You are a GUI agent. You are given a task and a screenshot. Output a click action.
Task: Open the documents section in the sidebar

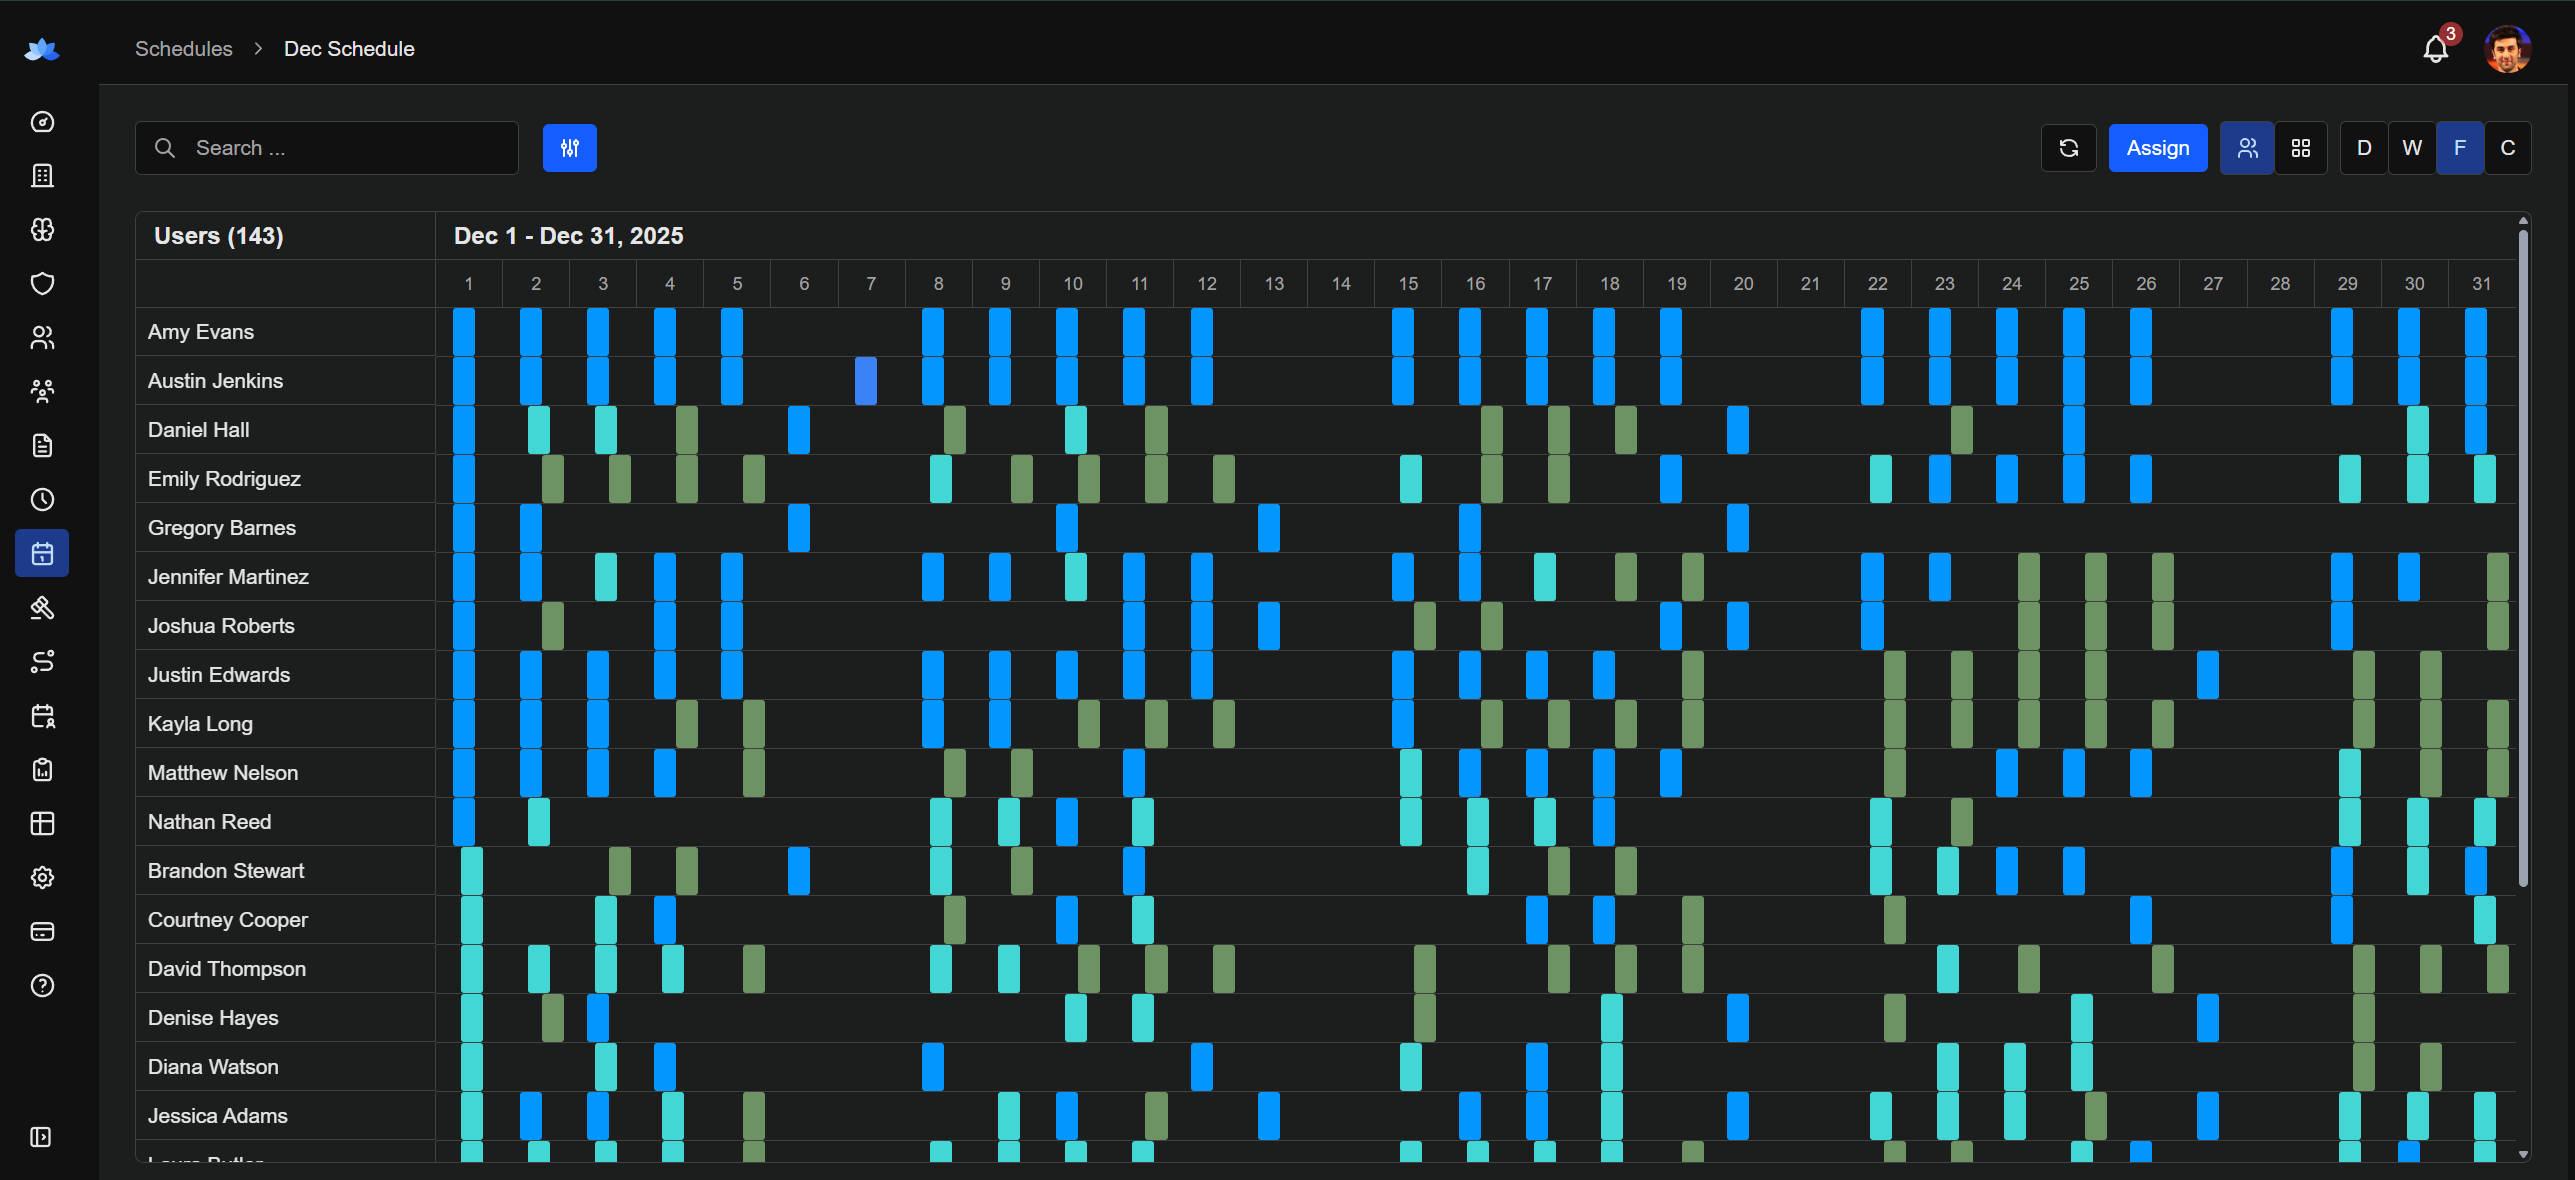(x=42, y=445)
